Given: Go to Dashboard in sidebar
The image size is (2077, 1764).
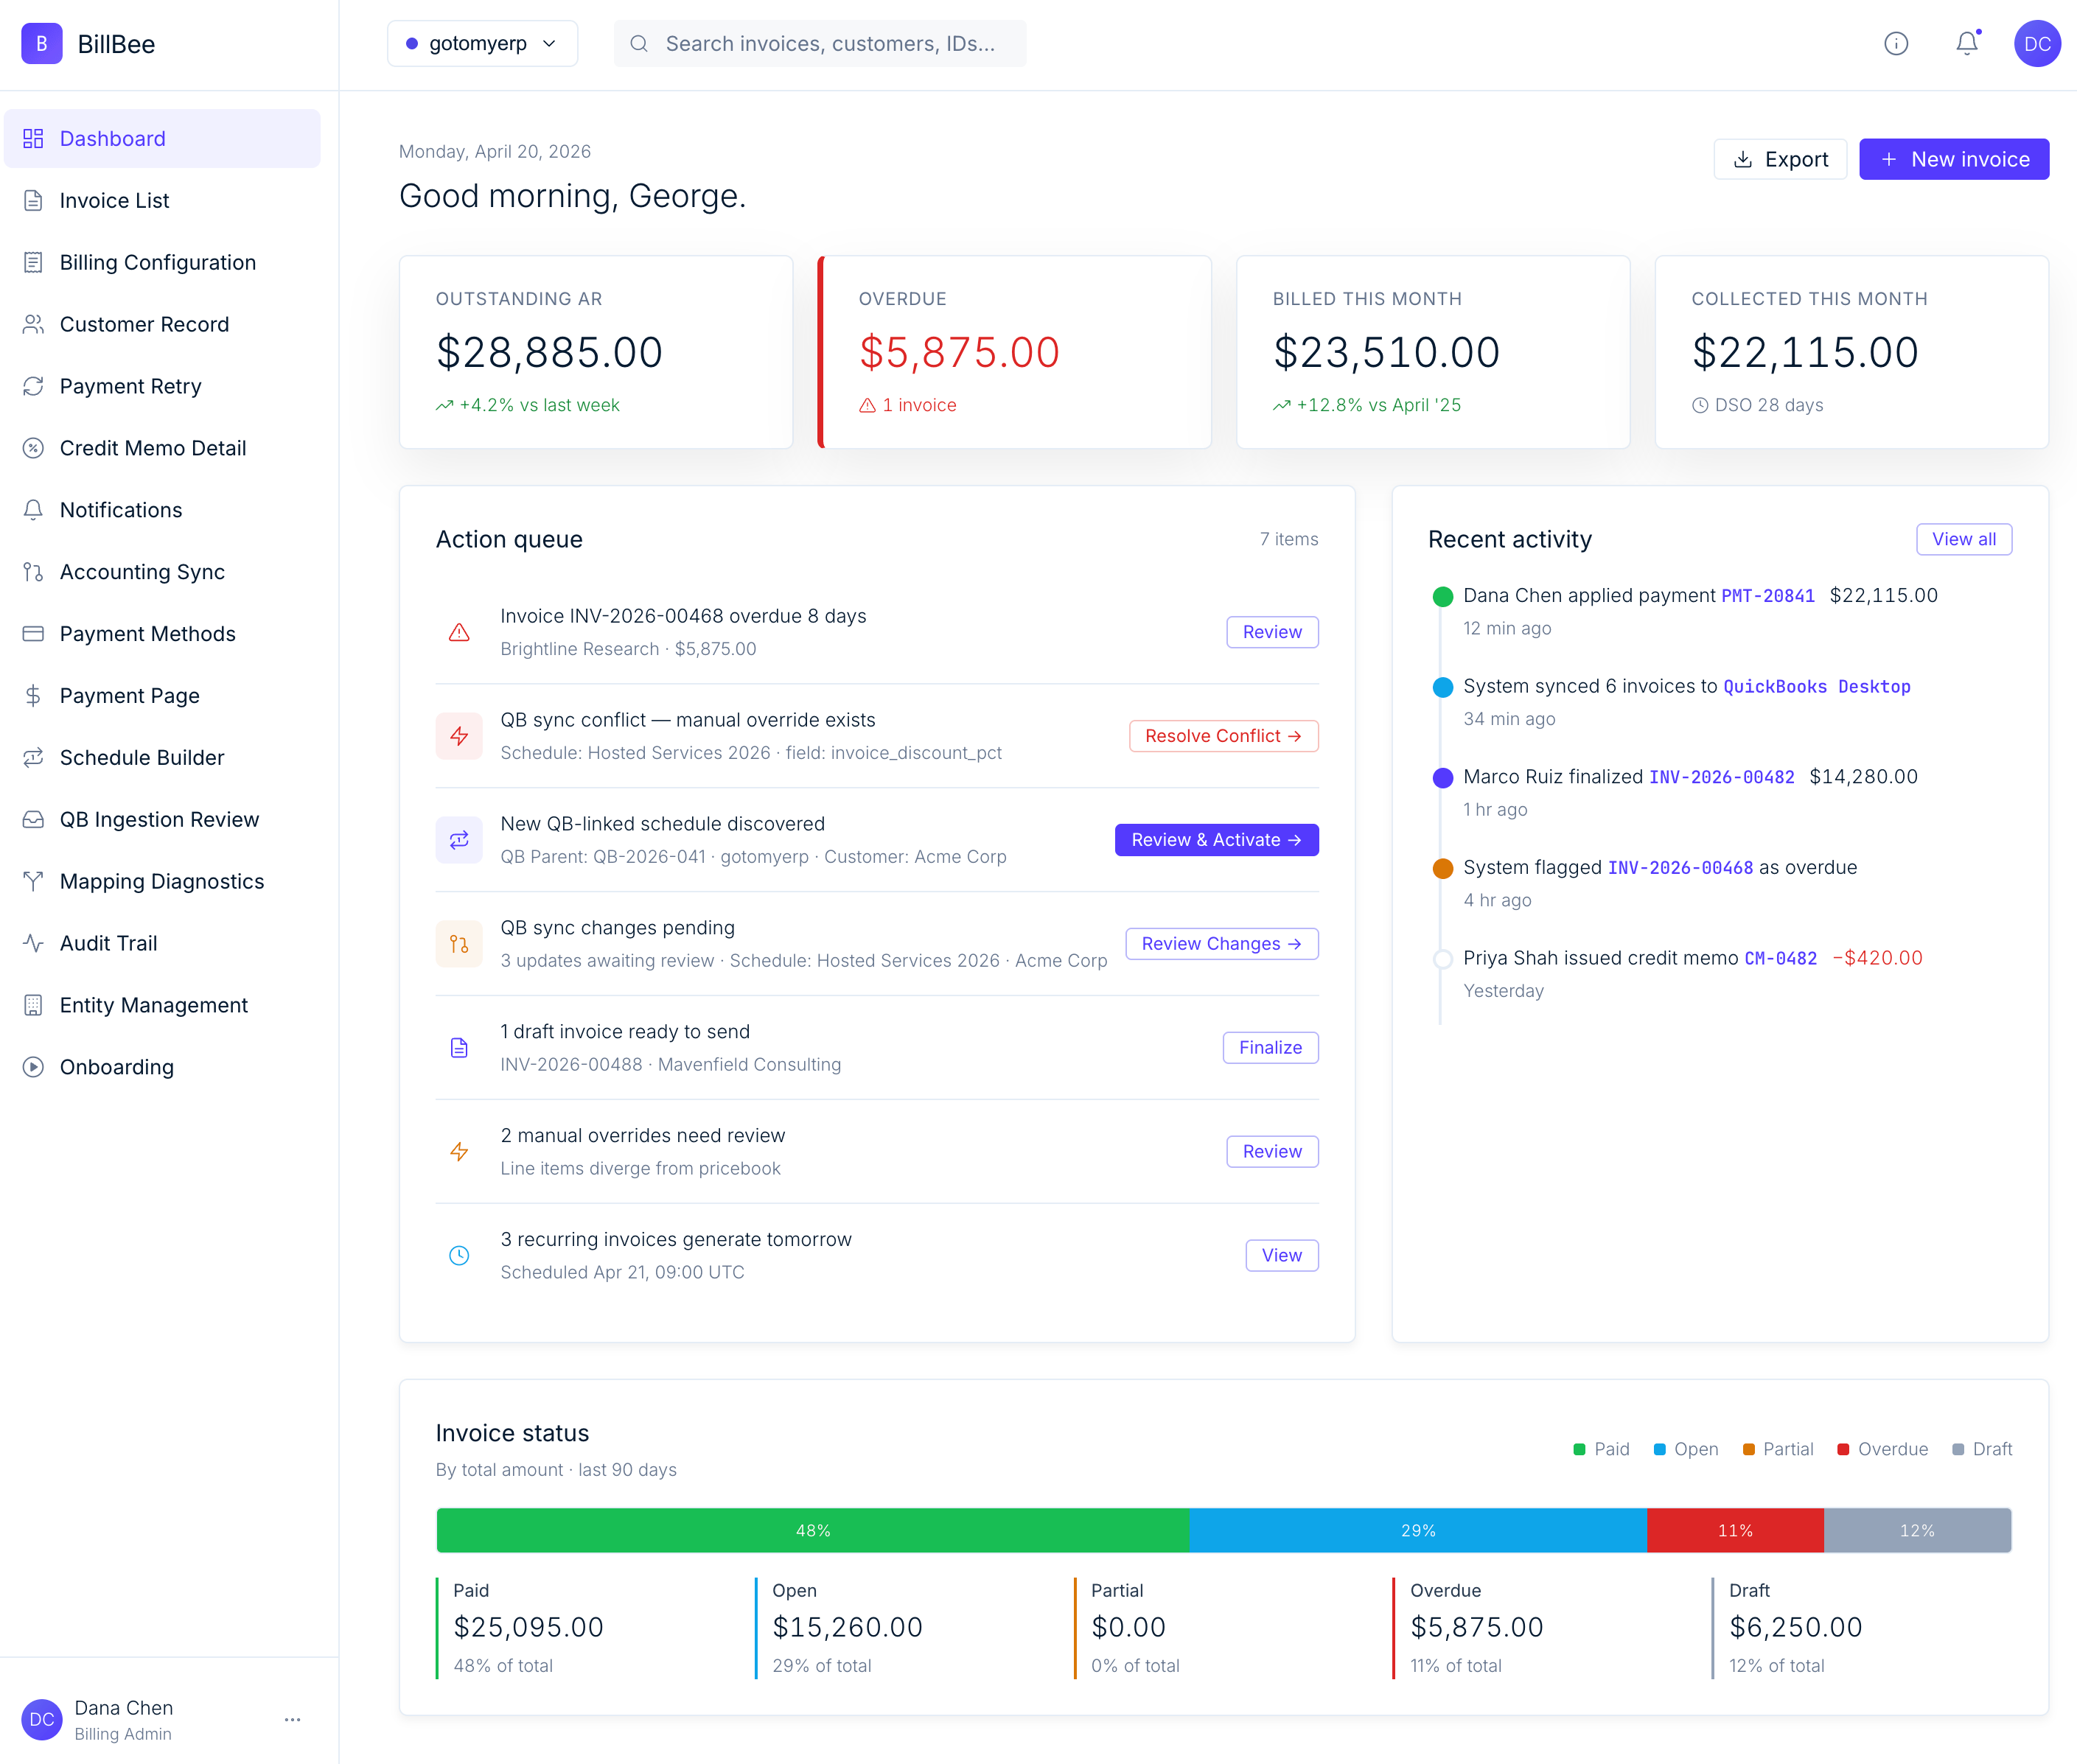Looking at the screenshot, I should coord(162,138).
